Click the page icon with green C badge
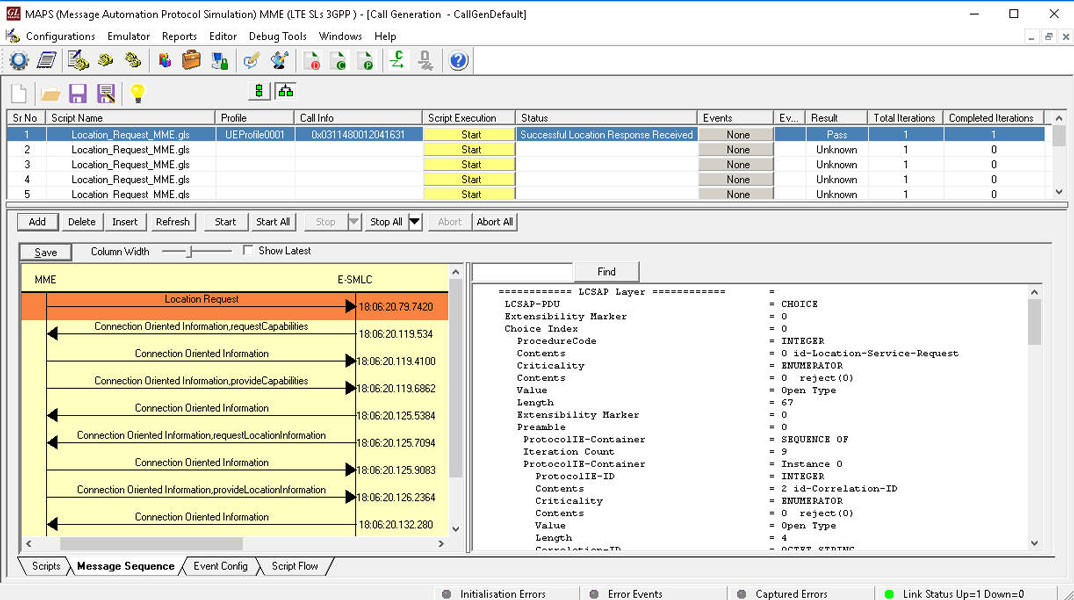Screen dimensions: 1074x600 (338, 61)
